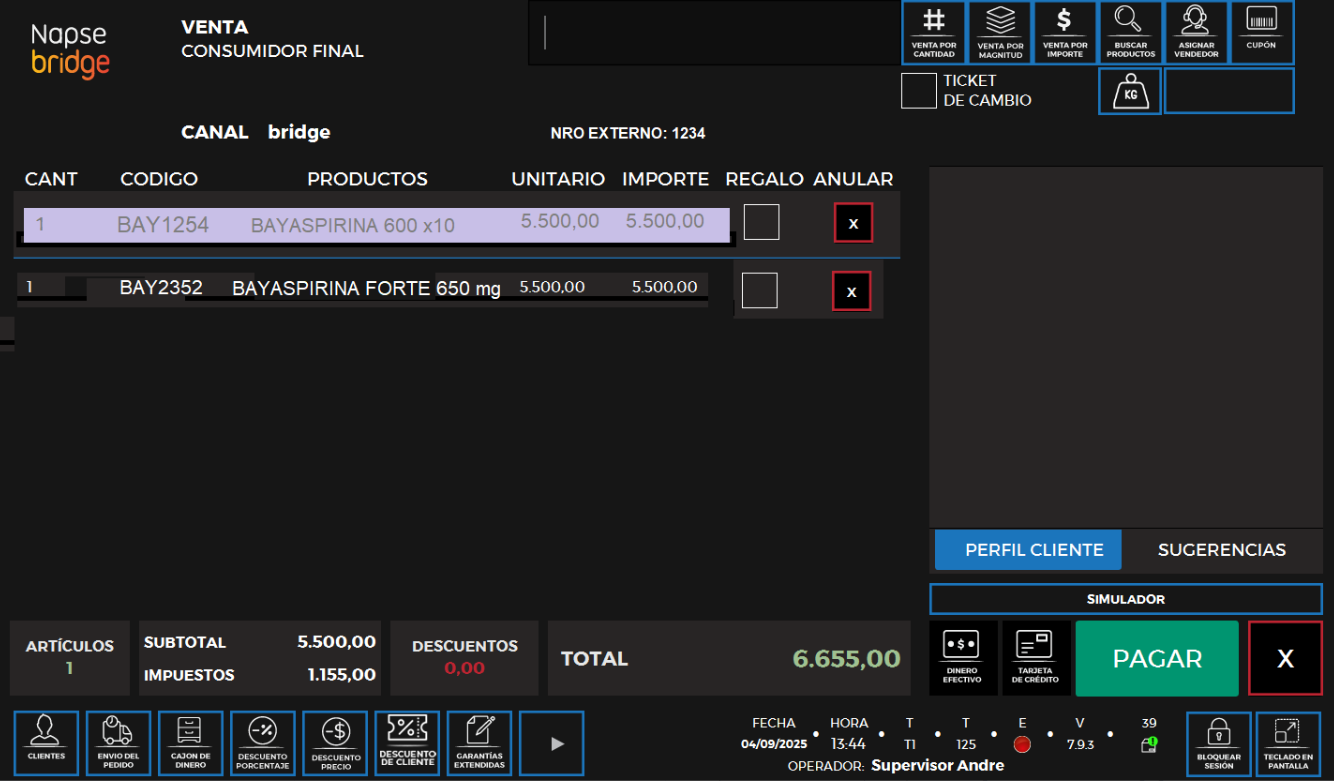Show more options with the arrow button
This screenshot has width=1334, height=781.
pyautogui.click(x=552, y=743)
